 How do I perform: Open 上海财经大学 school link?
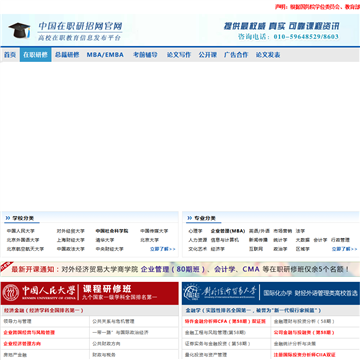[71, 240]
